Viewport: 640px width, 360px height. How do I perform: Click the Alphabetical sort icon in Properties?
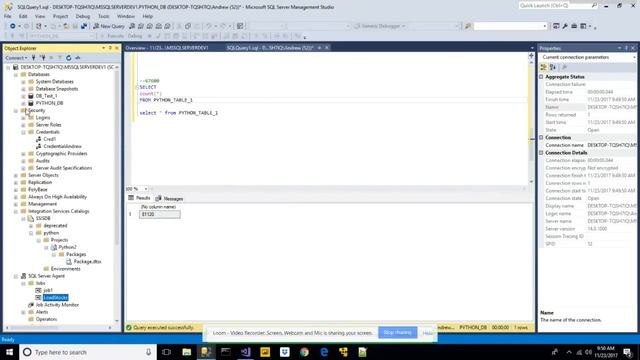pos(553,67)
